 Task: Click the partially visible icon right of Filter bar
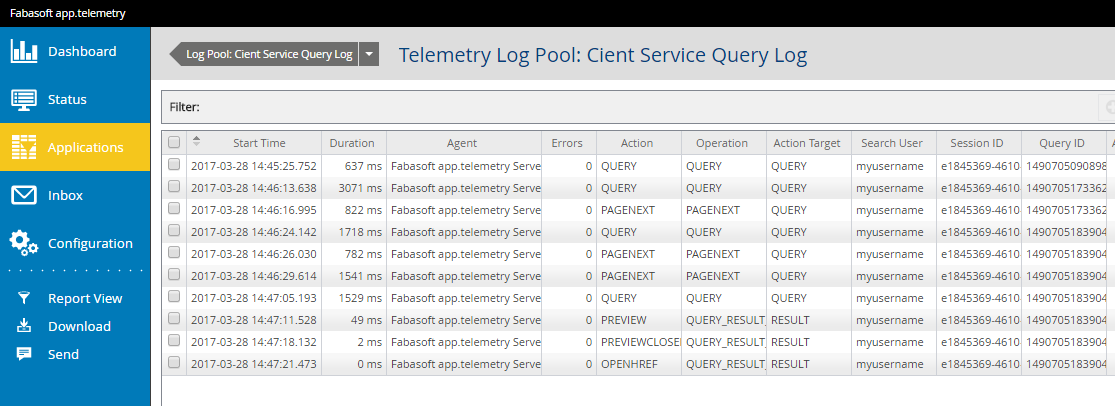point(1107,107)
